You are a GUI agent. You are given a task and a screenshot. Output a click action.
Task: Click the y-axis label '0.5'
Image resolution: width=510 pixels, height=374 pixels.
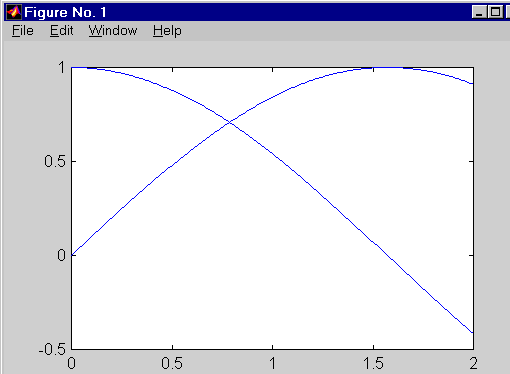(55, 162)
